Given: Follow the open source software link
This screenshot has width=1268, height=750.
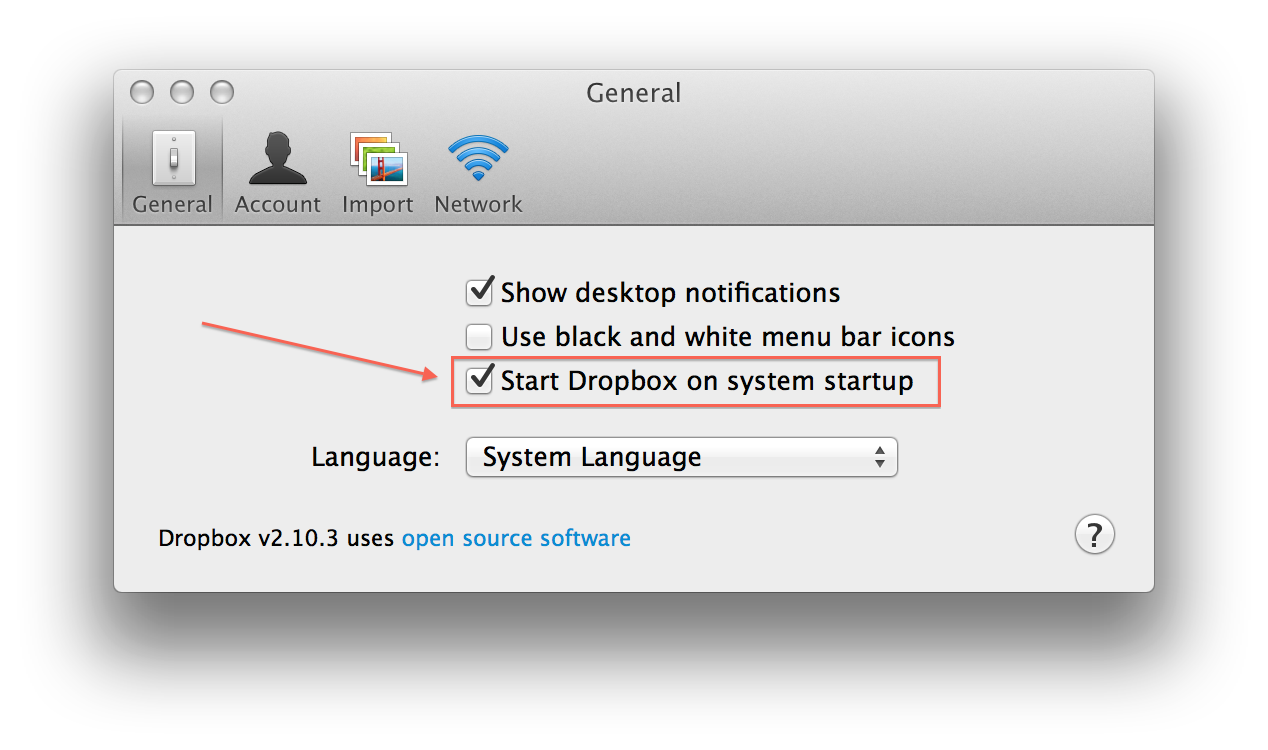Looking at the screenshot, I should coord(516,538).
